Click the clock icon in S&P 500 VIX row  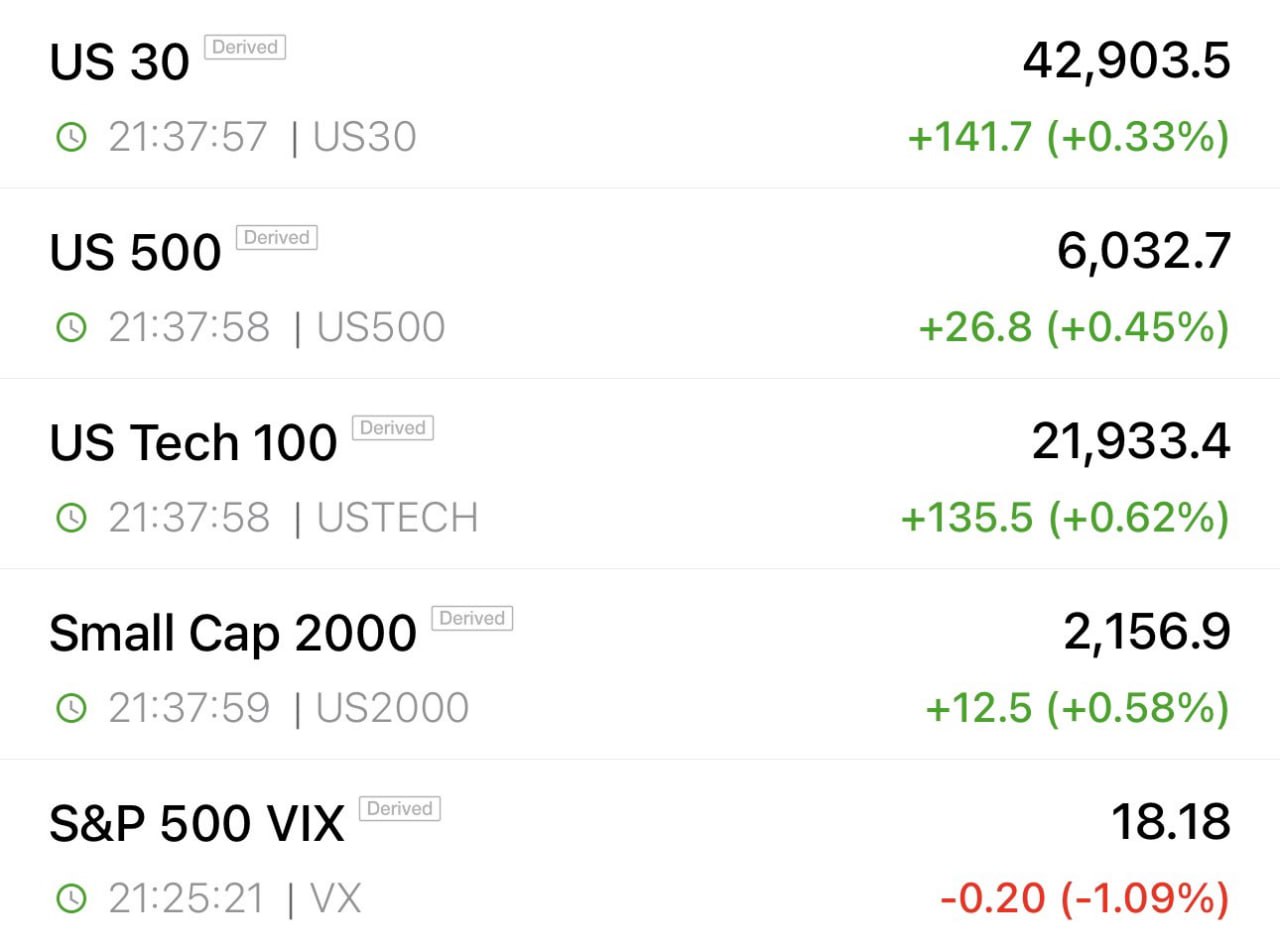71,898
